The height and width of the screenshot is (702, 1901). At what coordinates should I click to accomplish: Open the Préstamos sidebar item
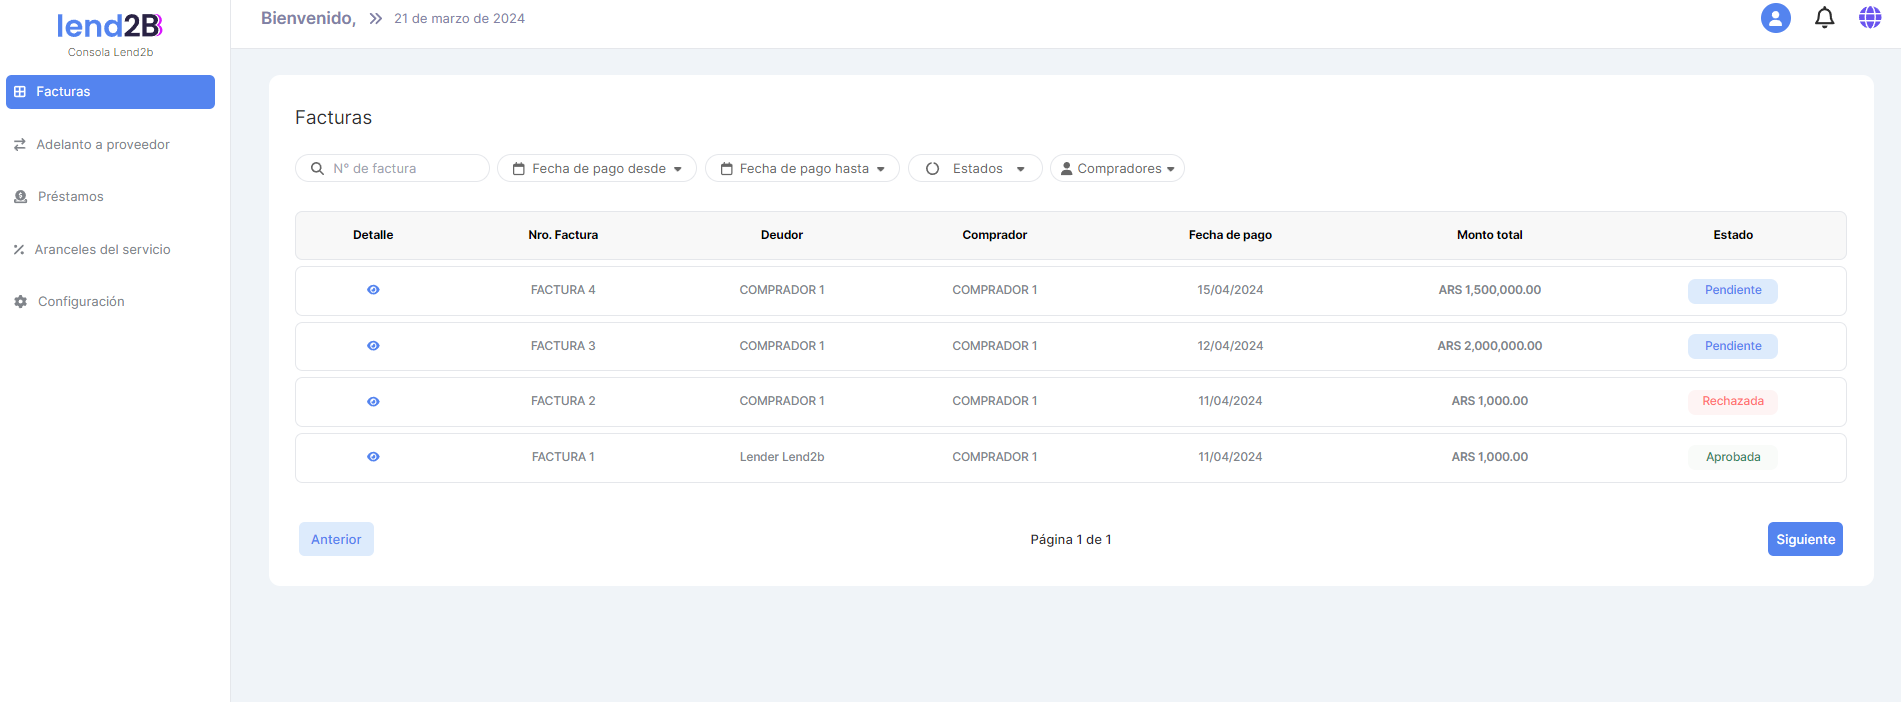coord(70,197)
